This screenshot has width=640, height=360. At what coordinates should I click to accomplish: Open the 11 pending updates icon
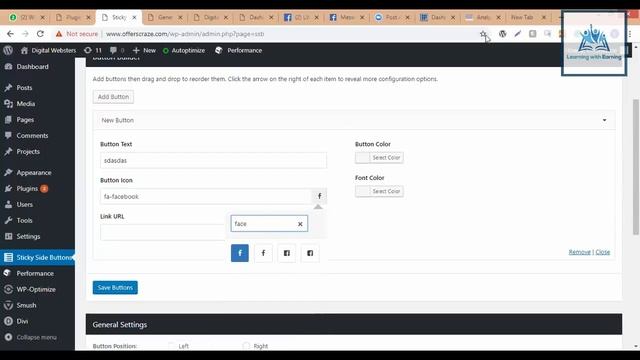[x=93, y=50]
